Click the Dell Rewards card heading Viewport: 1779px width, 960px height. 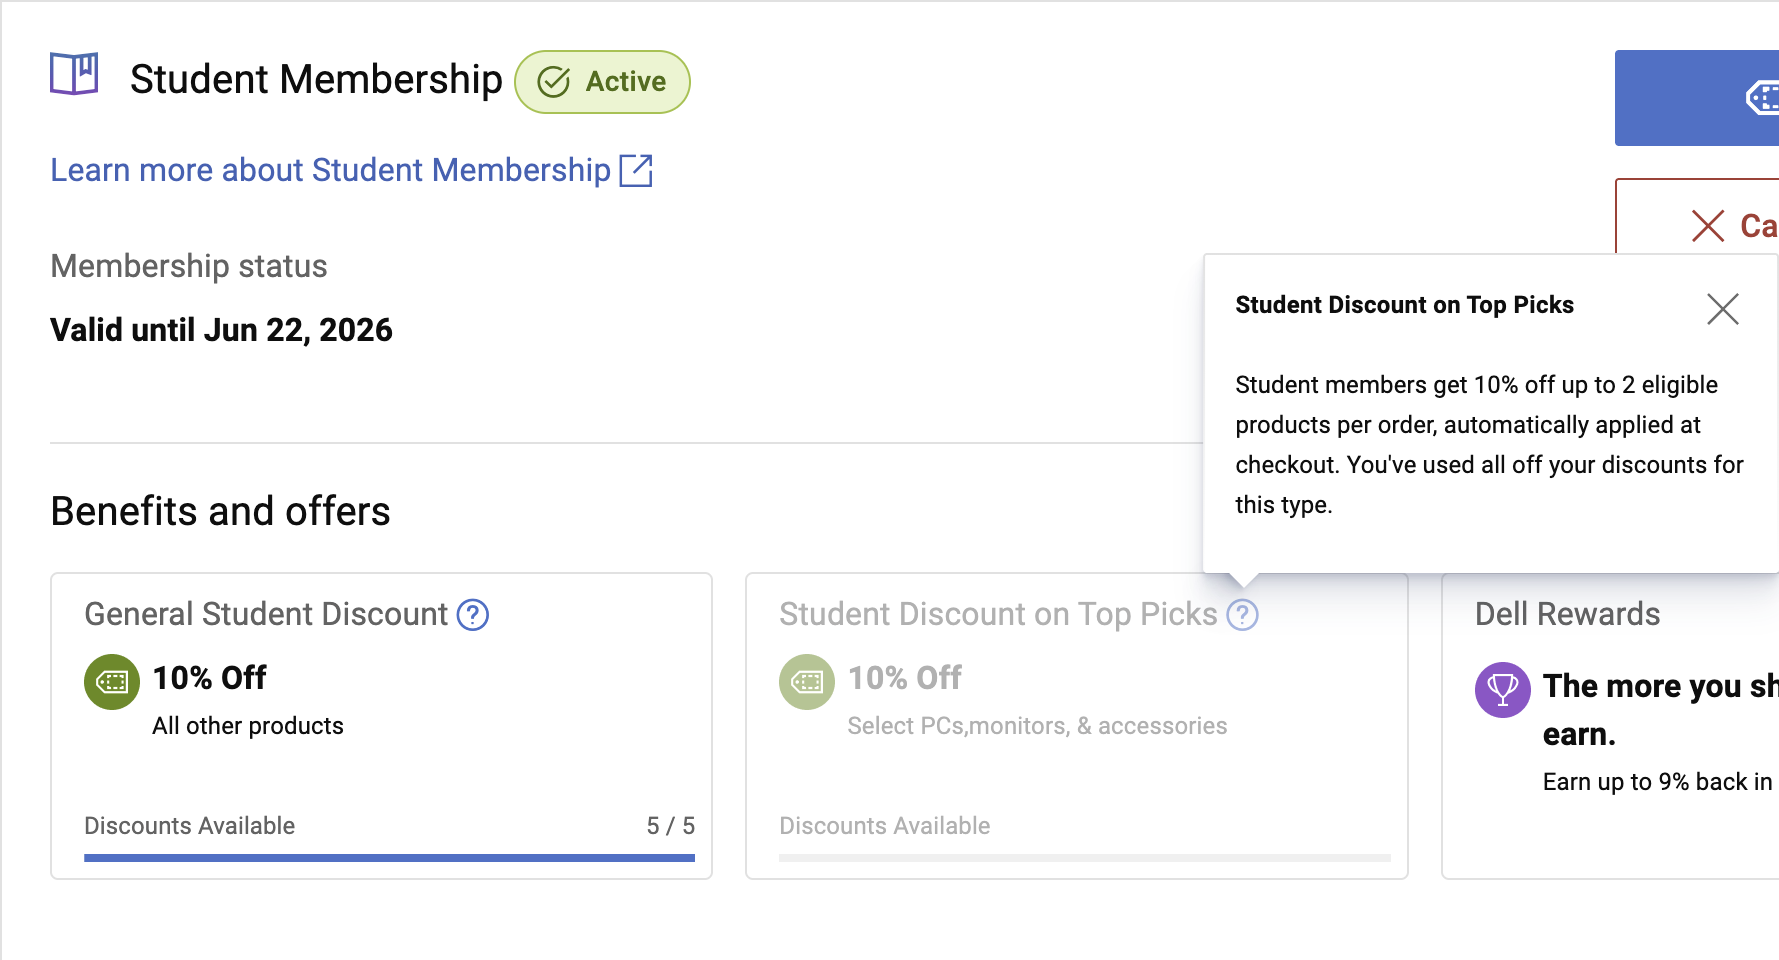click(x=1567, y=614)
